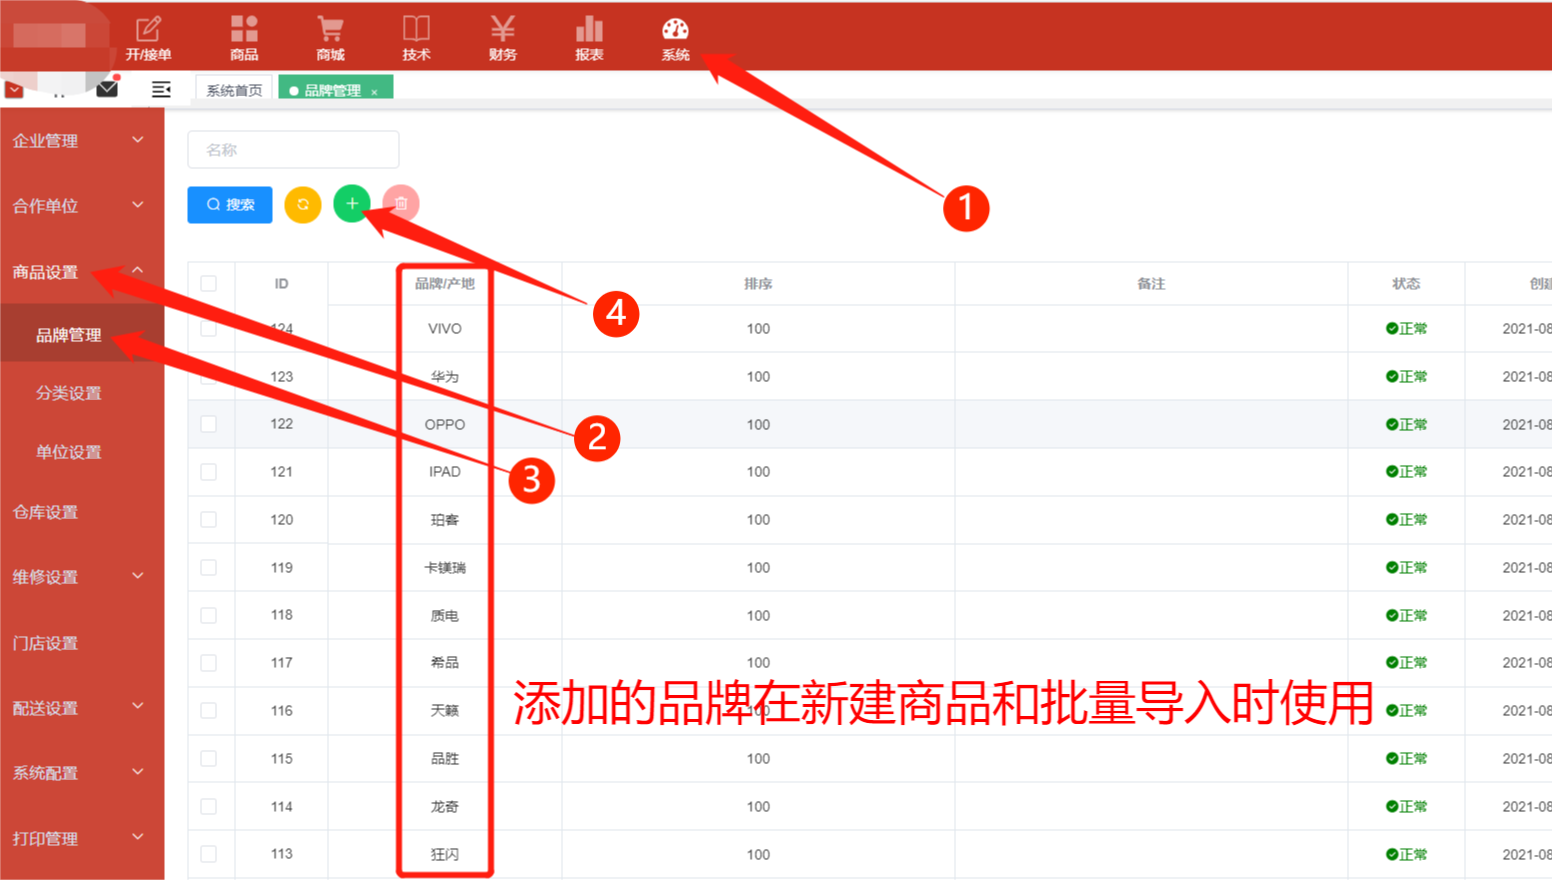
Task: Check the row 118 质电 checkbox
Action: 209,615
